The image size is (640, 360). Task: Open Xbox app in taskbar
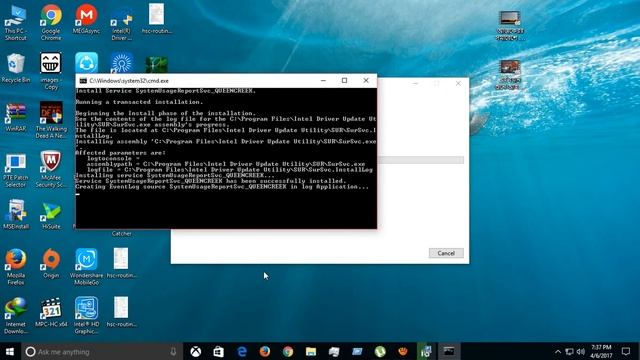196,351
